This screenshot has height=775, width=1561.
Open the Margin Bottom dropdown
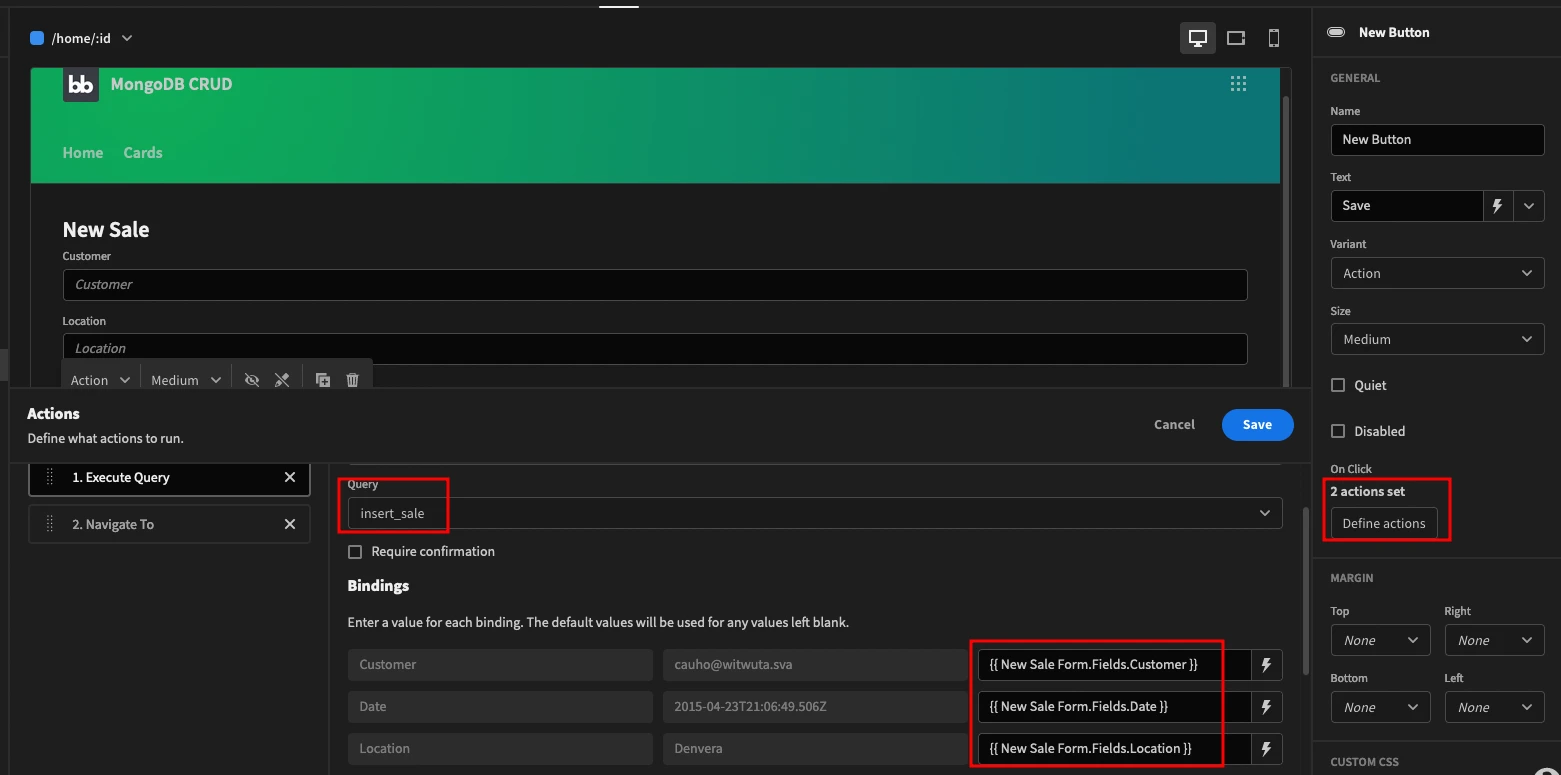click(1381, 707)
